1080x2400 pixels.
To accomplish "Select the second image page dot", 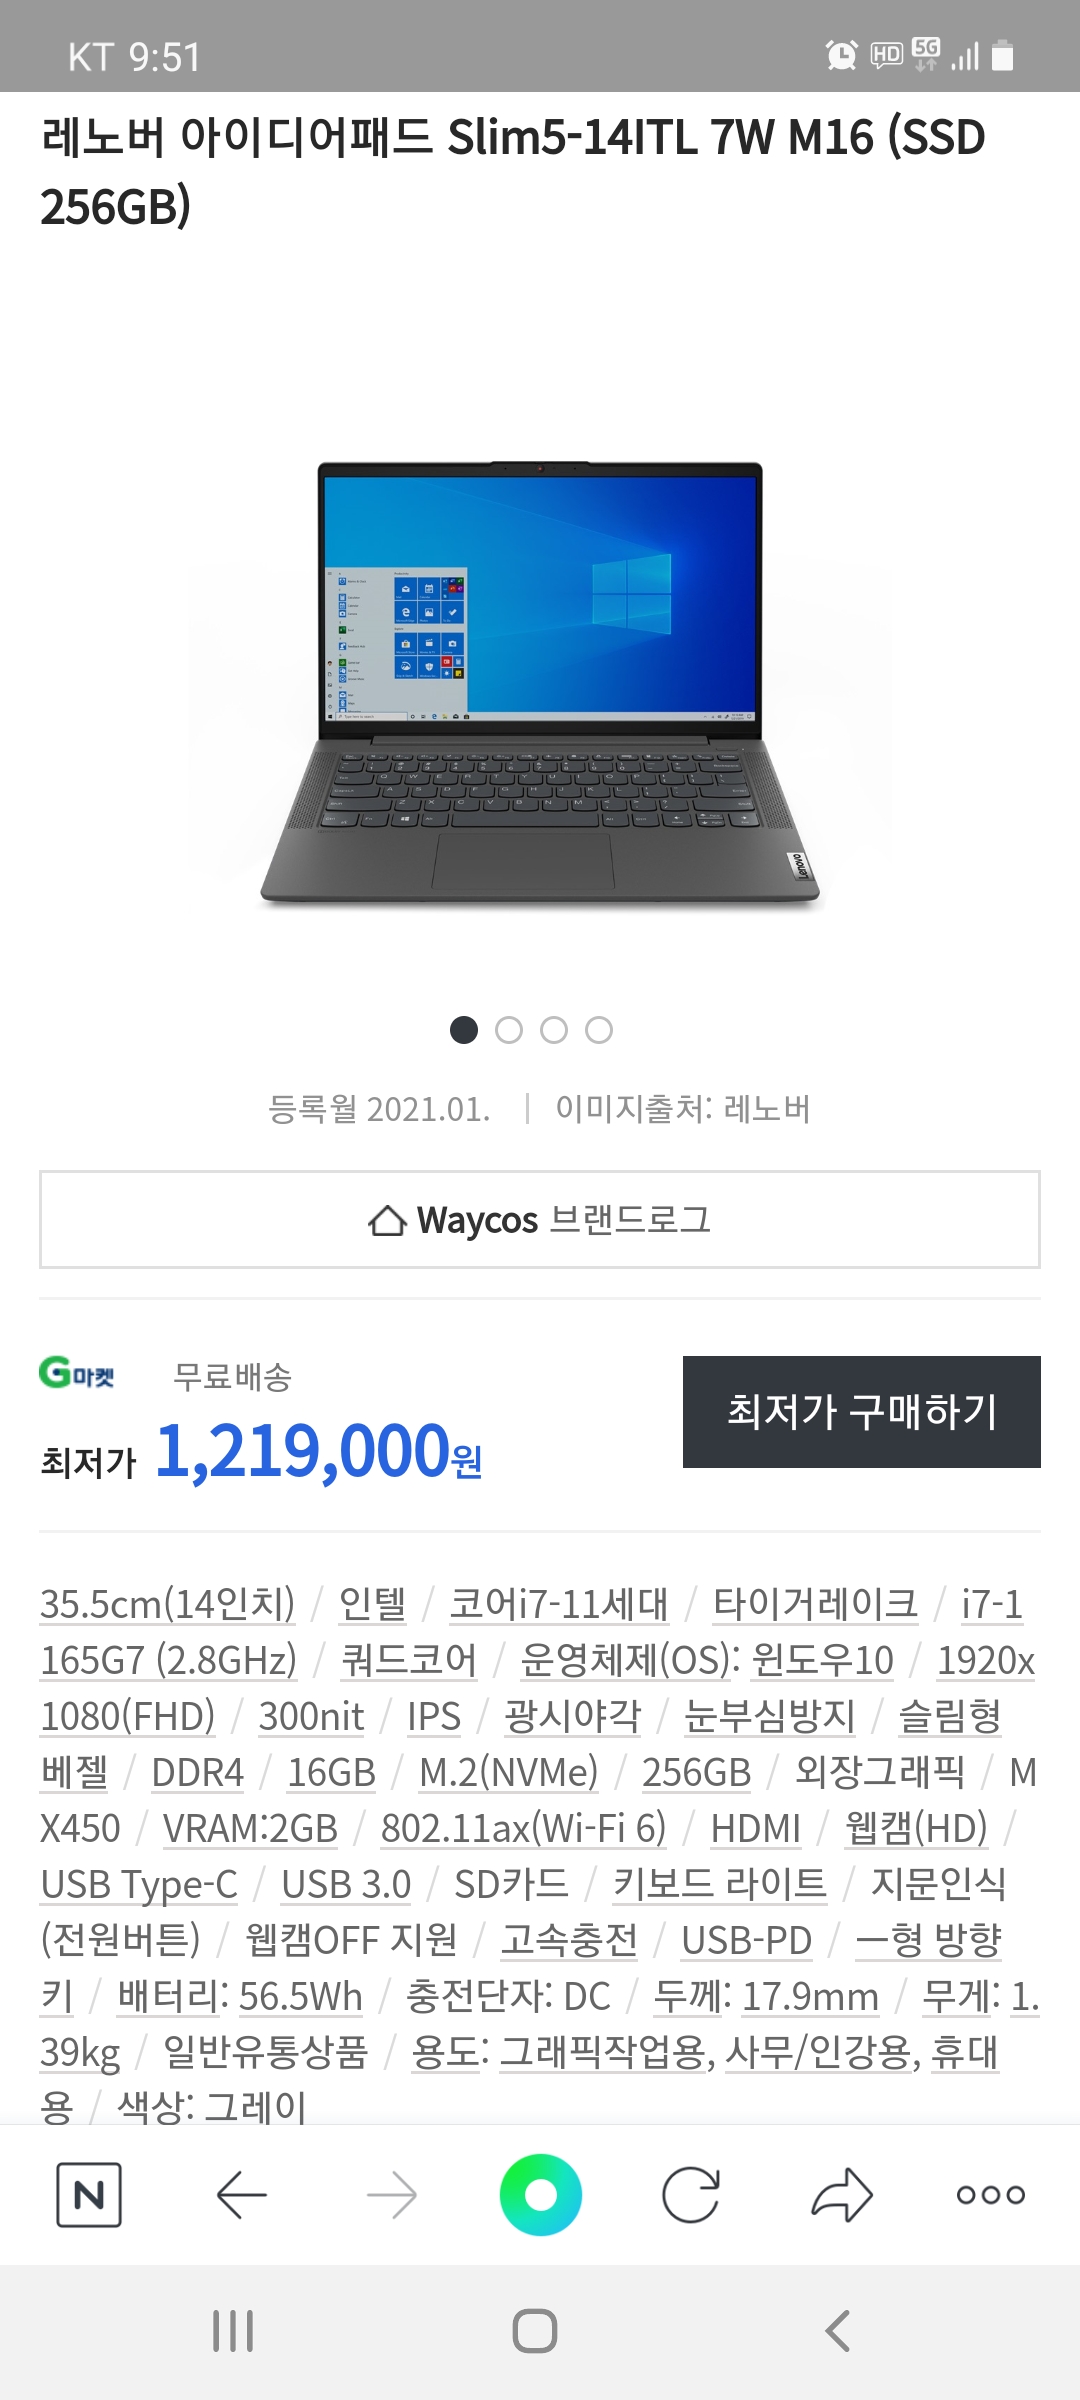I will click(x=509, y=1030).
